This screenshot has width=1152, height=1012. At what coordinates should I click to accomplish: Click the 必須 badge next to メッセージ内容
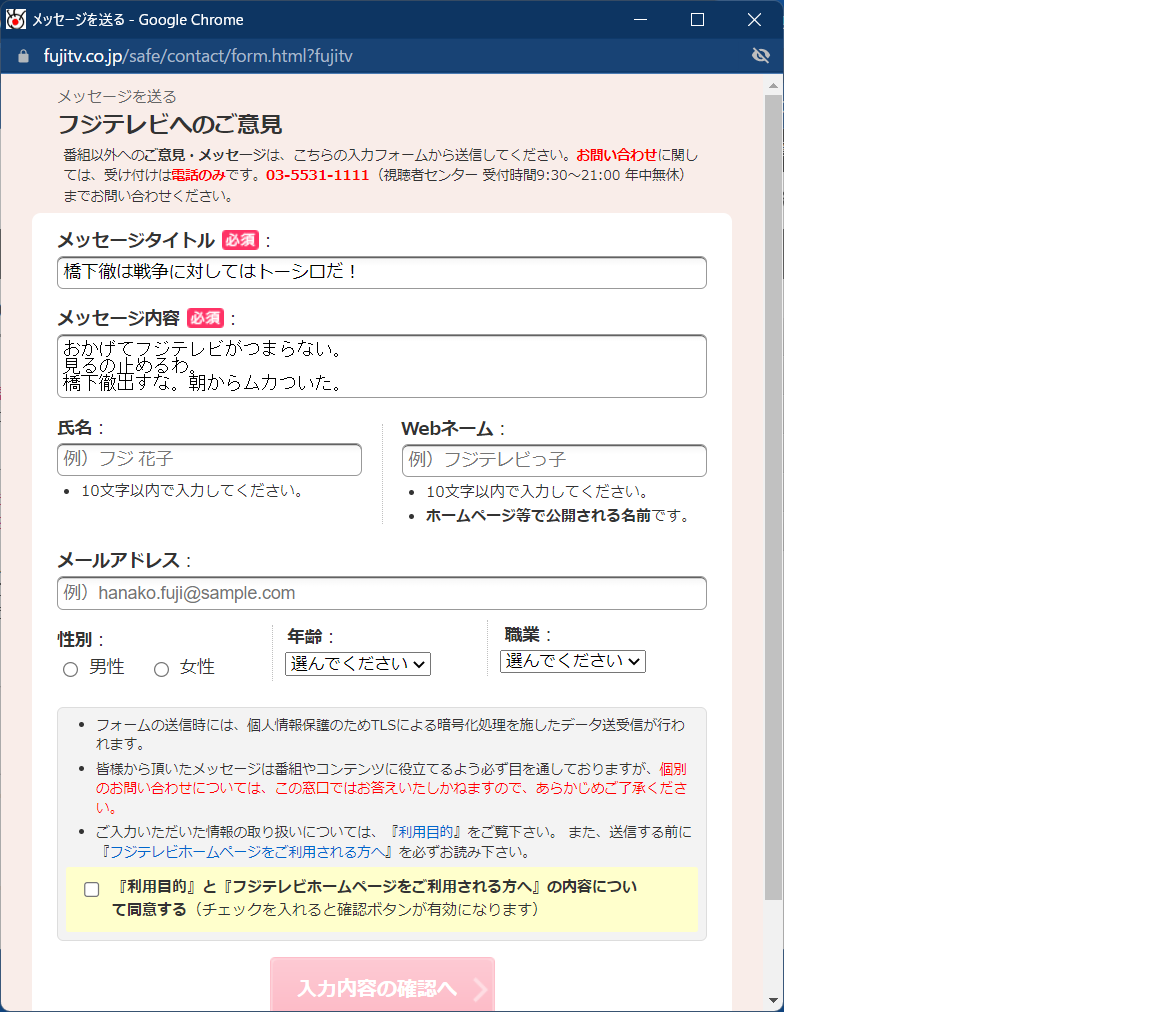[x=206, y=318]
